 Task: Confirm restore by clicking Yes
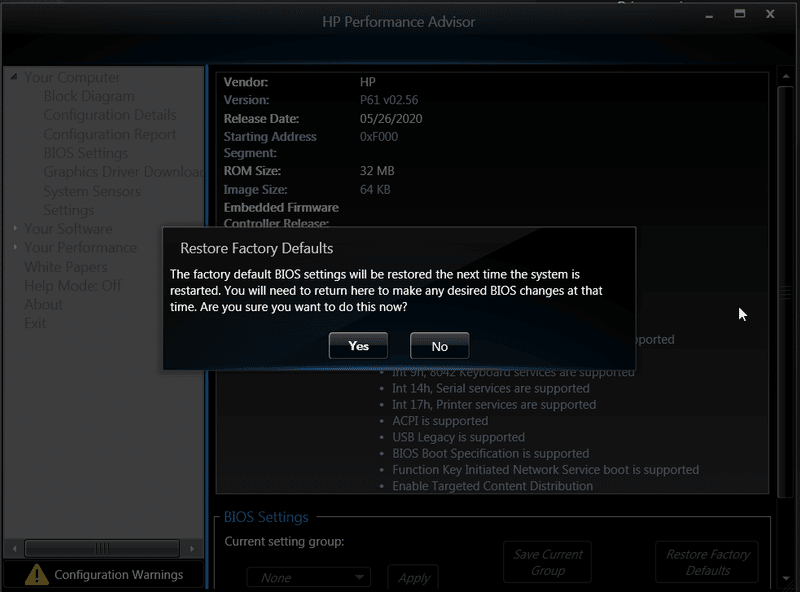pyautogui.click(x=358, y=346)
